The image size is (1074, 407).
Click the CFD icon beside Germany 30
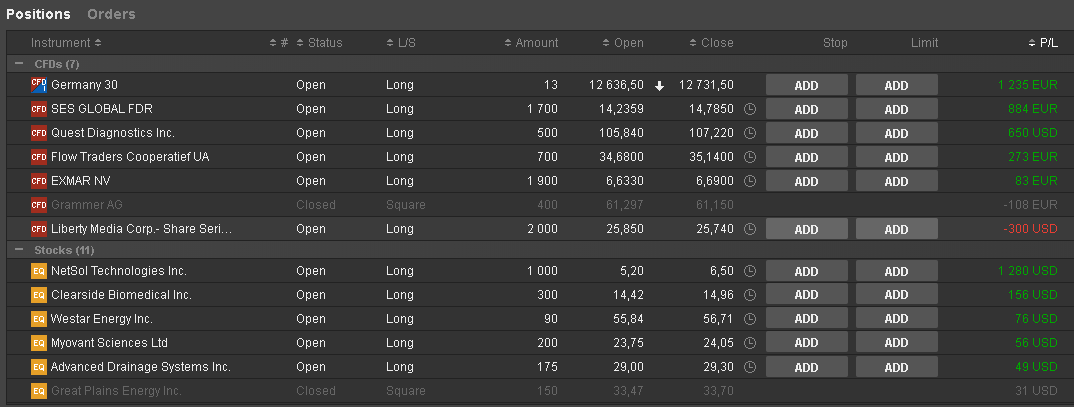39,85
